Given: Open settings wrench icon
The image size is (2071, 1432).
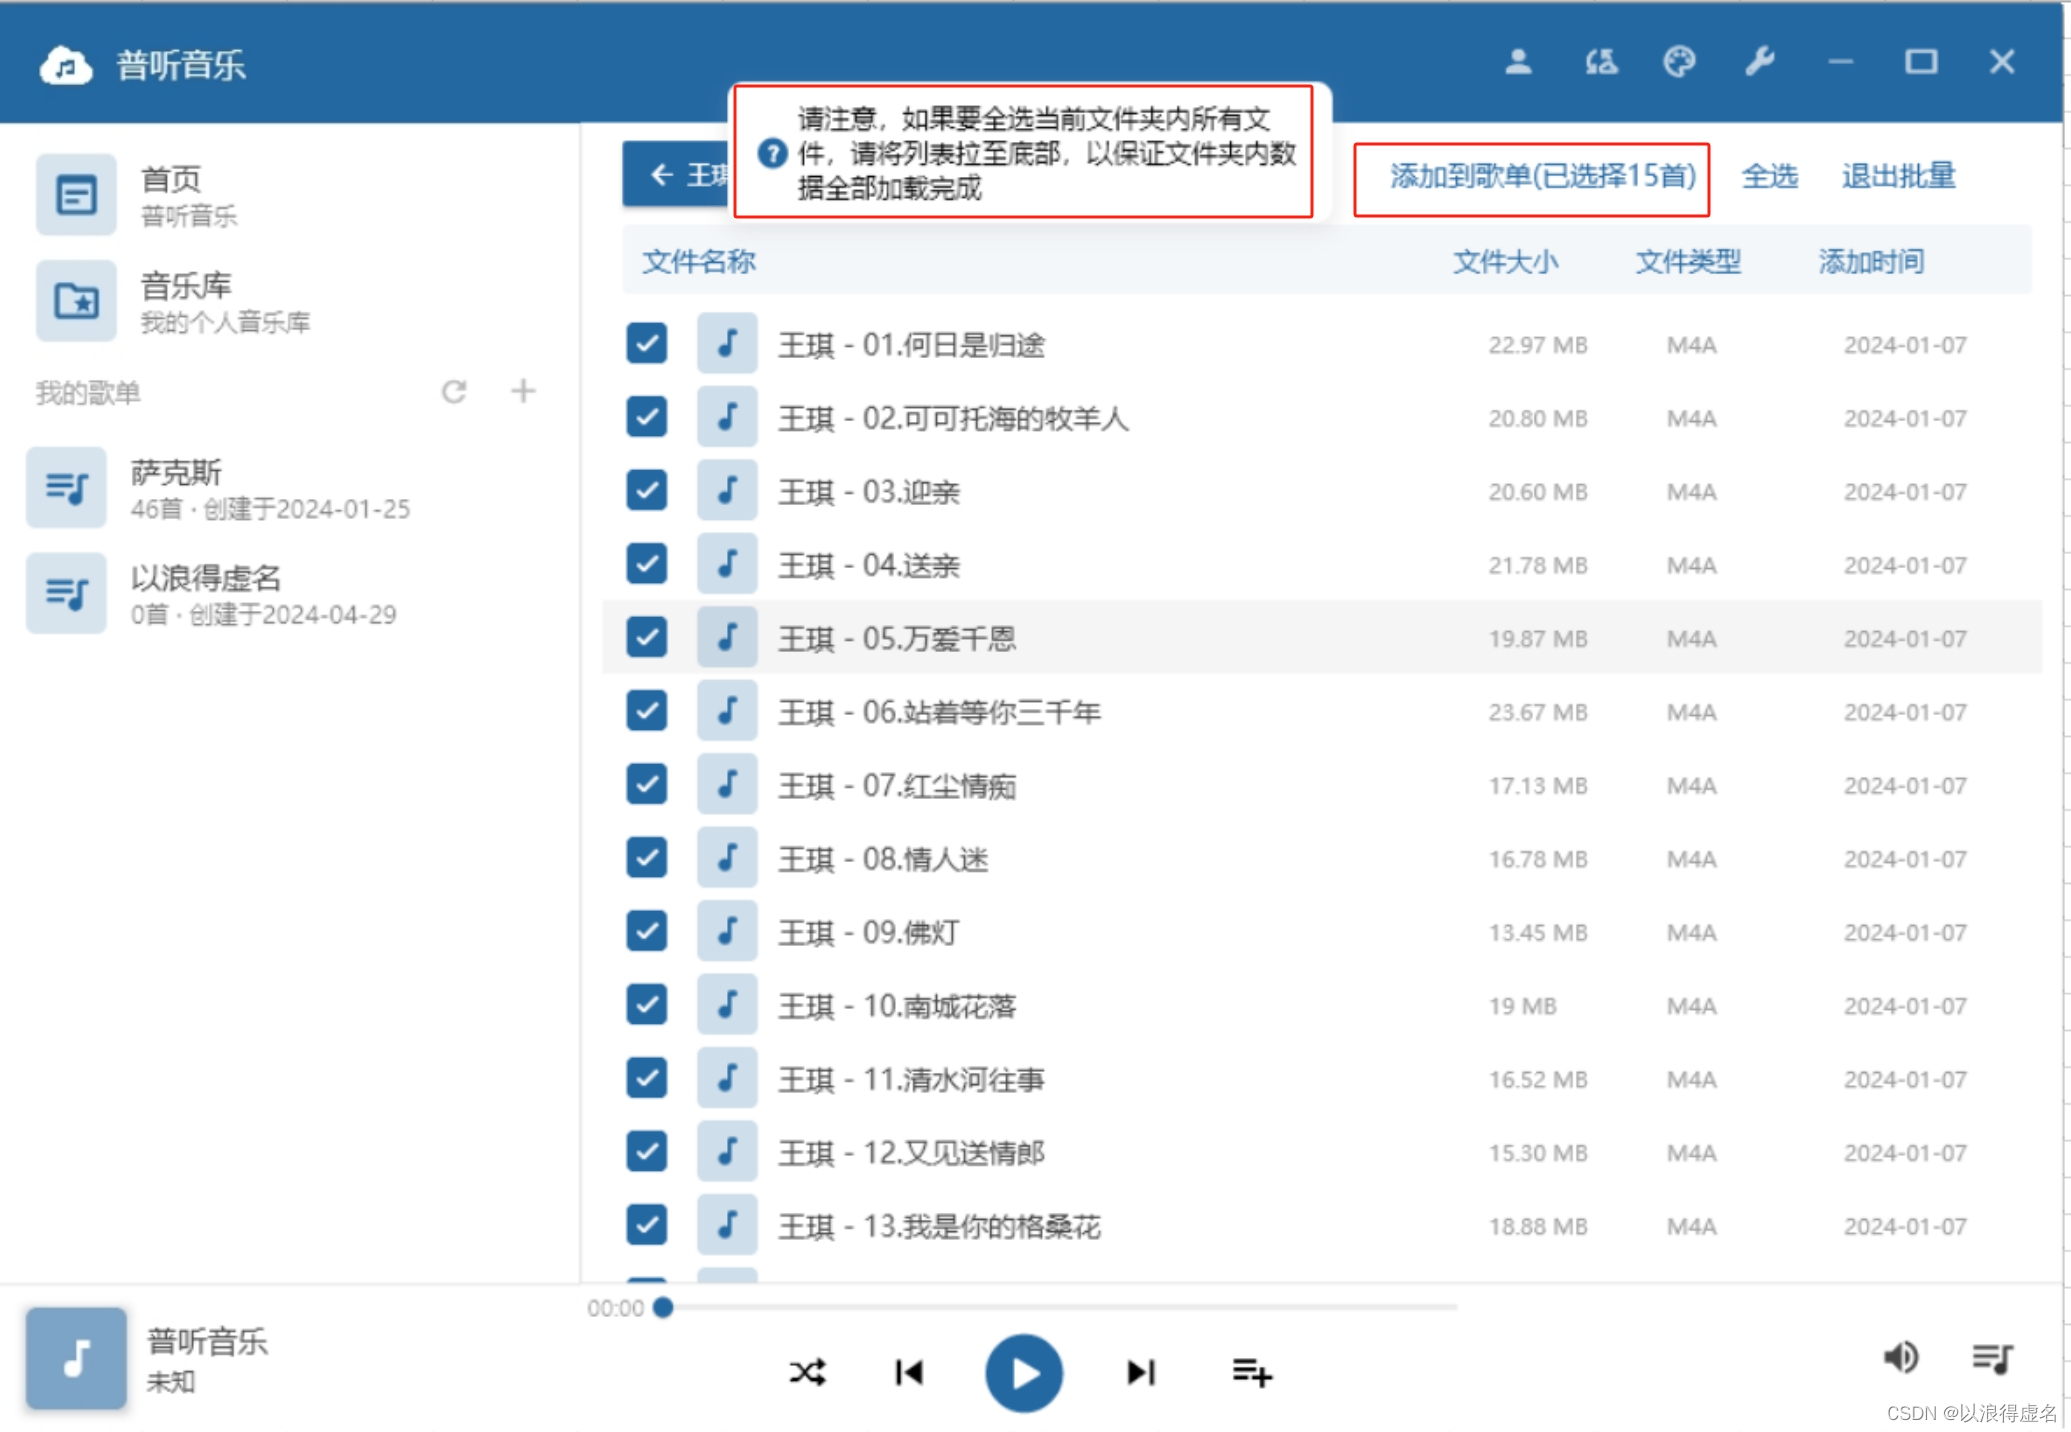Looking at the screenshot, I should (1759, 62).
